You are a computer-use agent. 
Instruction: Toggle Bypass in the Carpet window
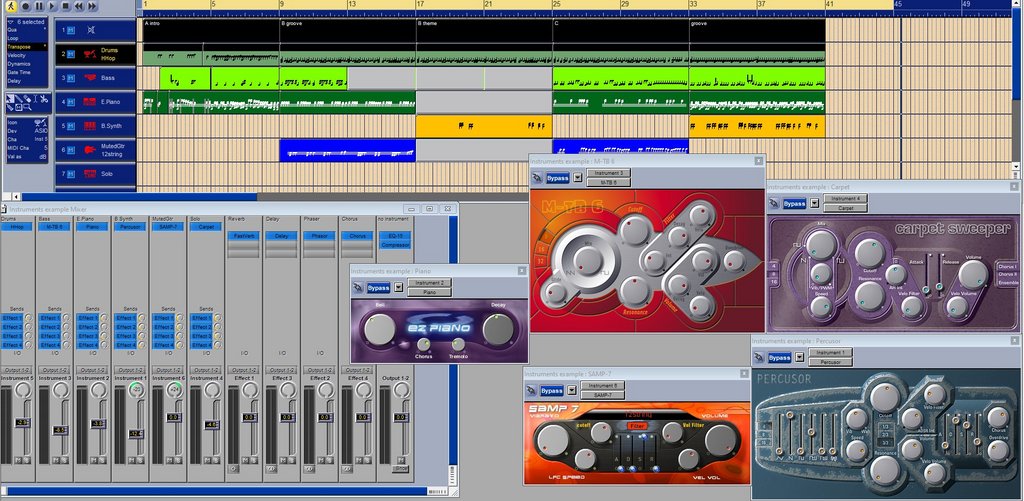coord(795,204)
